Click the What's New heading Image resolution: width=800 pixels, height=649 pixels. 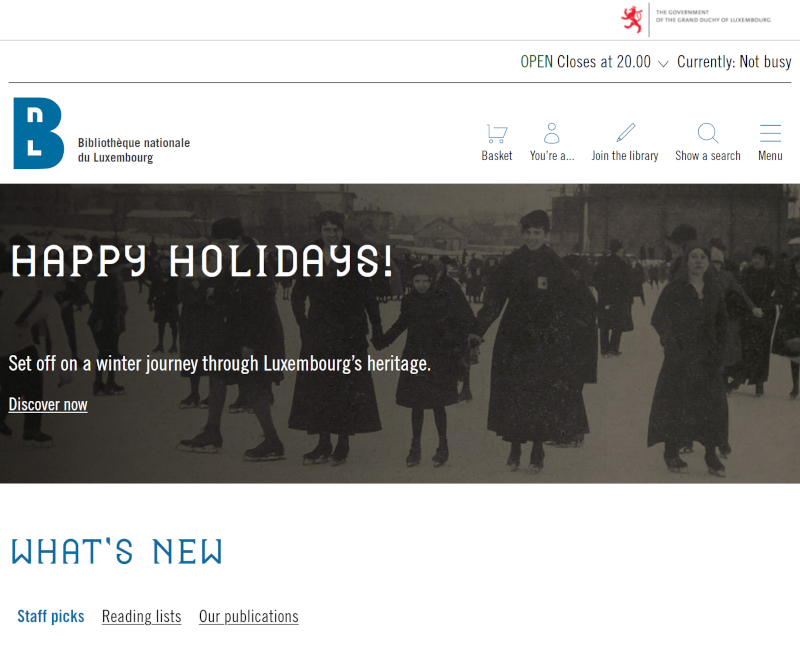[x=116, y=552]
